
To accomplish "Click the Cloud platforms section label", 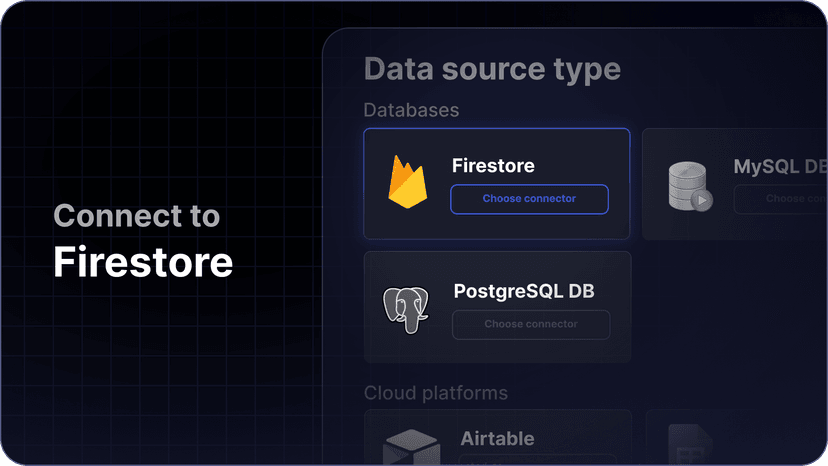I will 435,393.
